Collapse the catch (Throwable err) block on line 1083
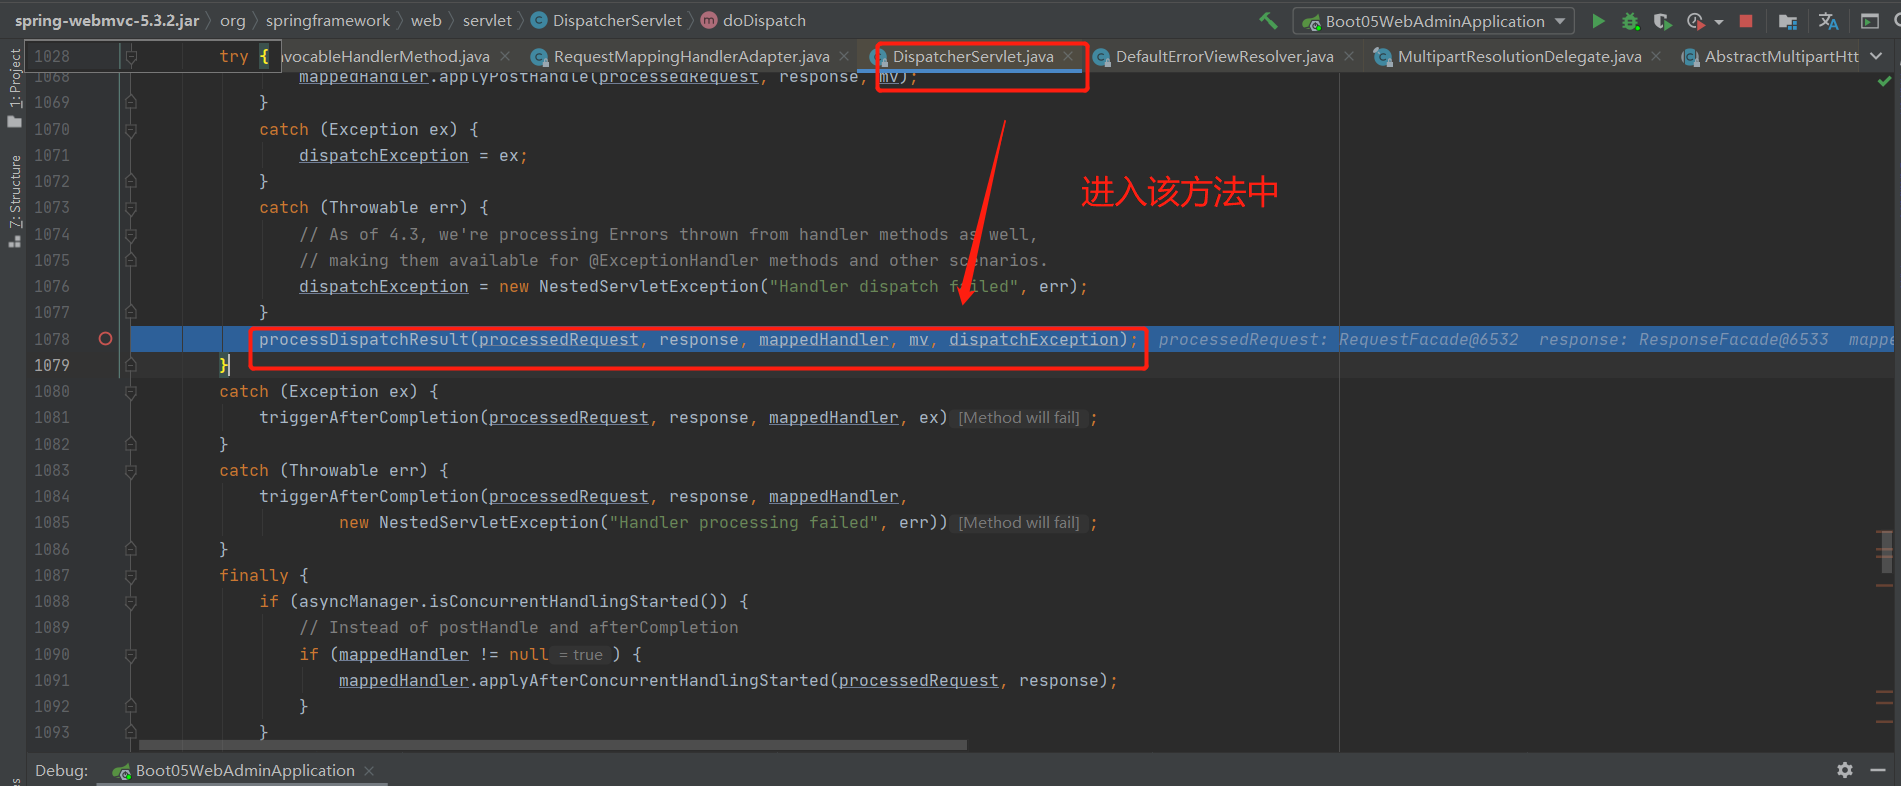Image resolution: width=1901 pixels, height=786 pixels. point(131,470)
